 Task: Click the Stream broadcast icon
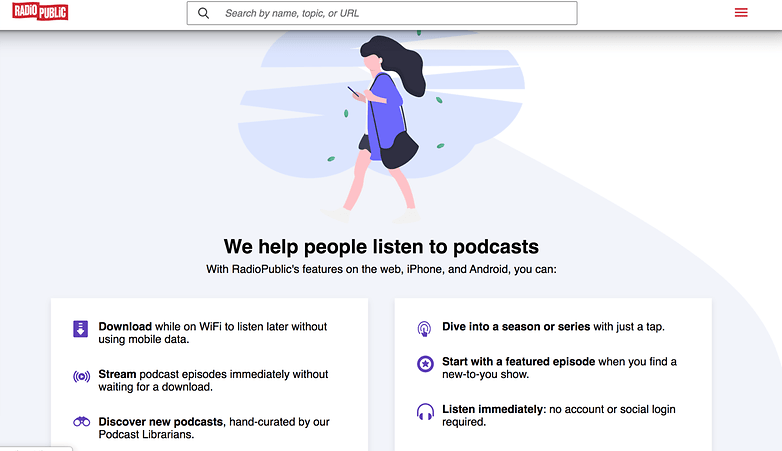[x=81, y=377]
